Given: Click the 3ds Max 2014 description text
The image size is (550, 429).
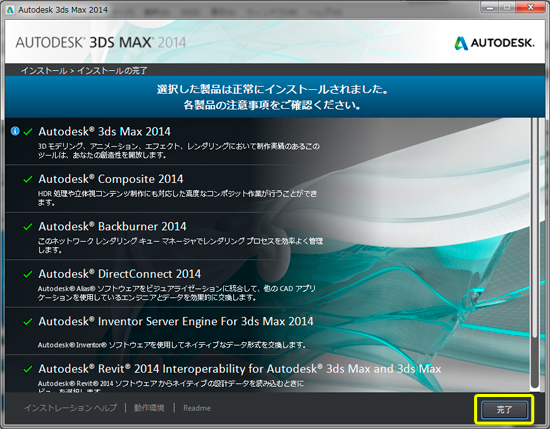Looking at the screenshot, I should 179,150.
